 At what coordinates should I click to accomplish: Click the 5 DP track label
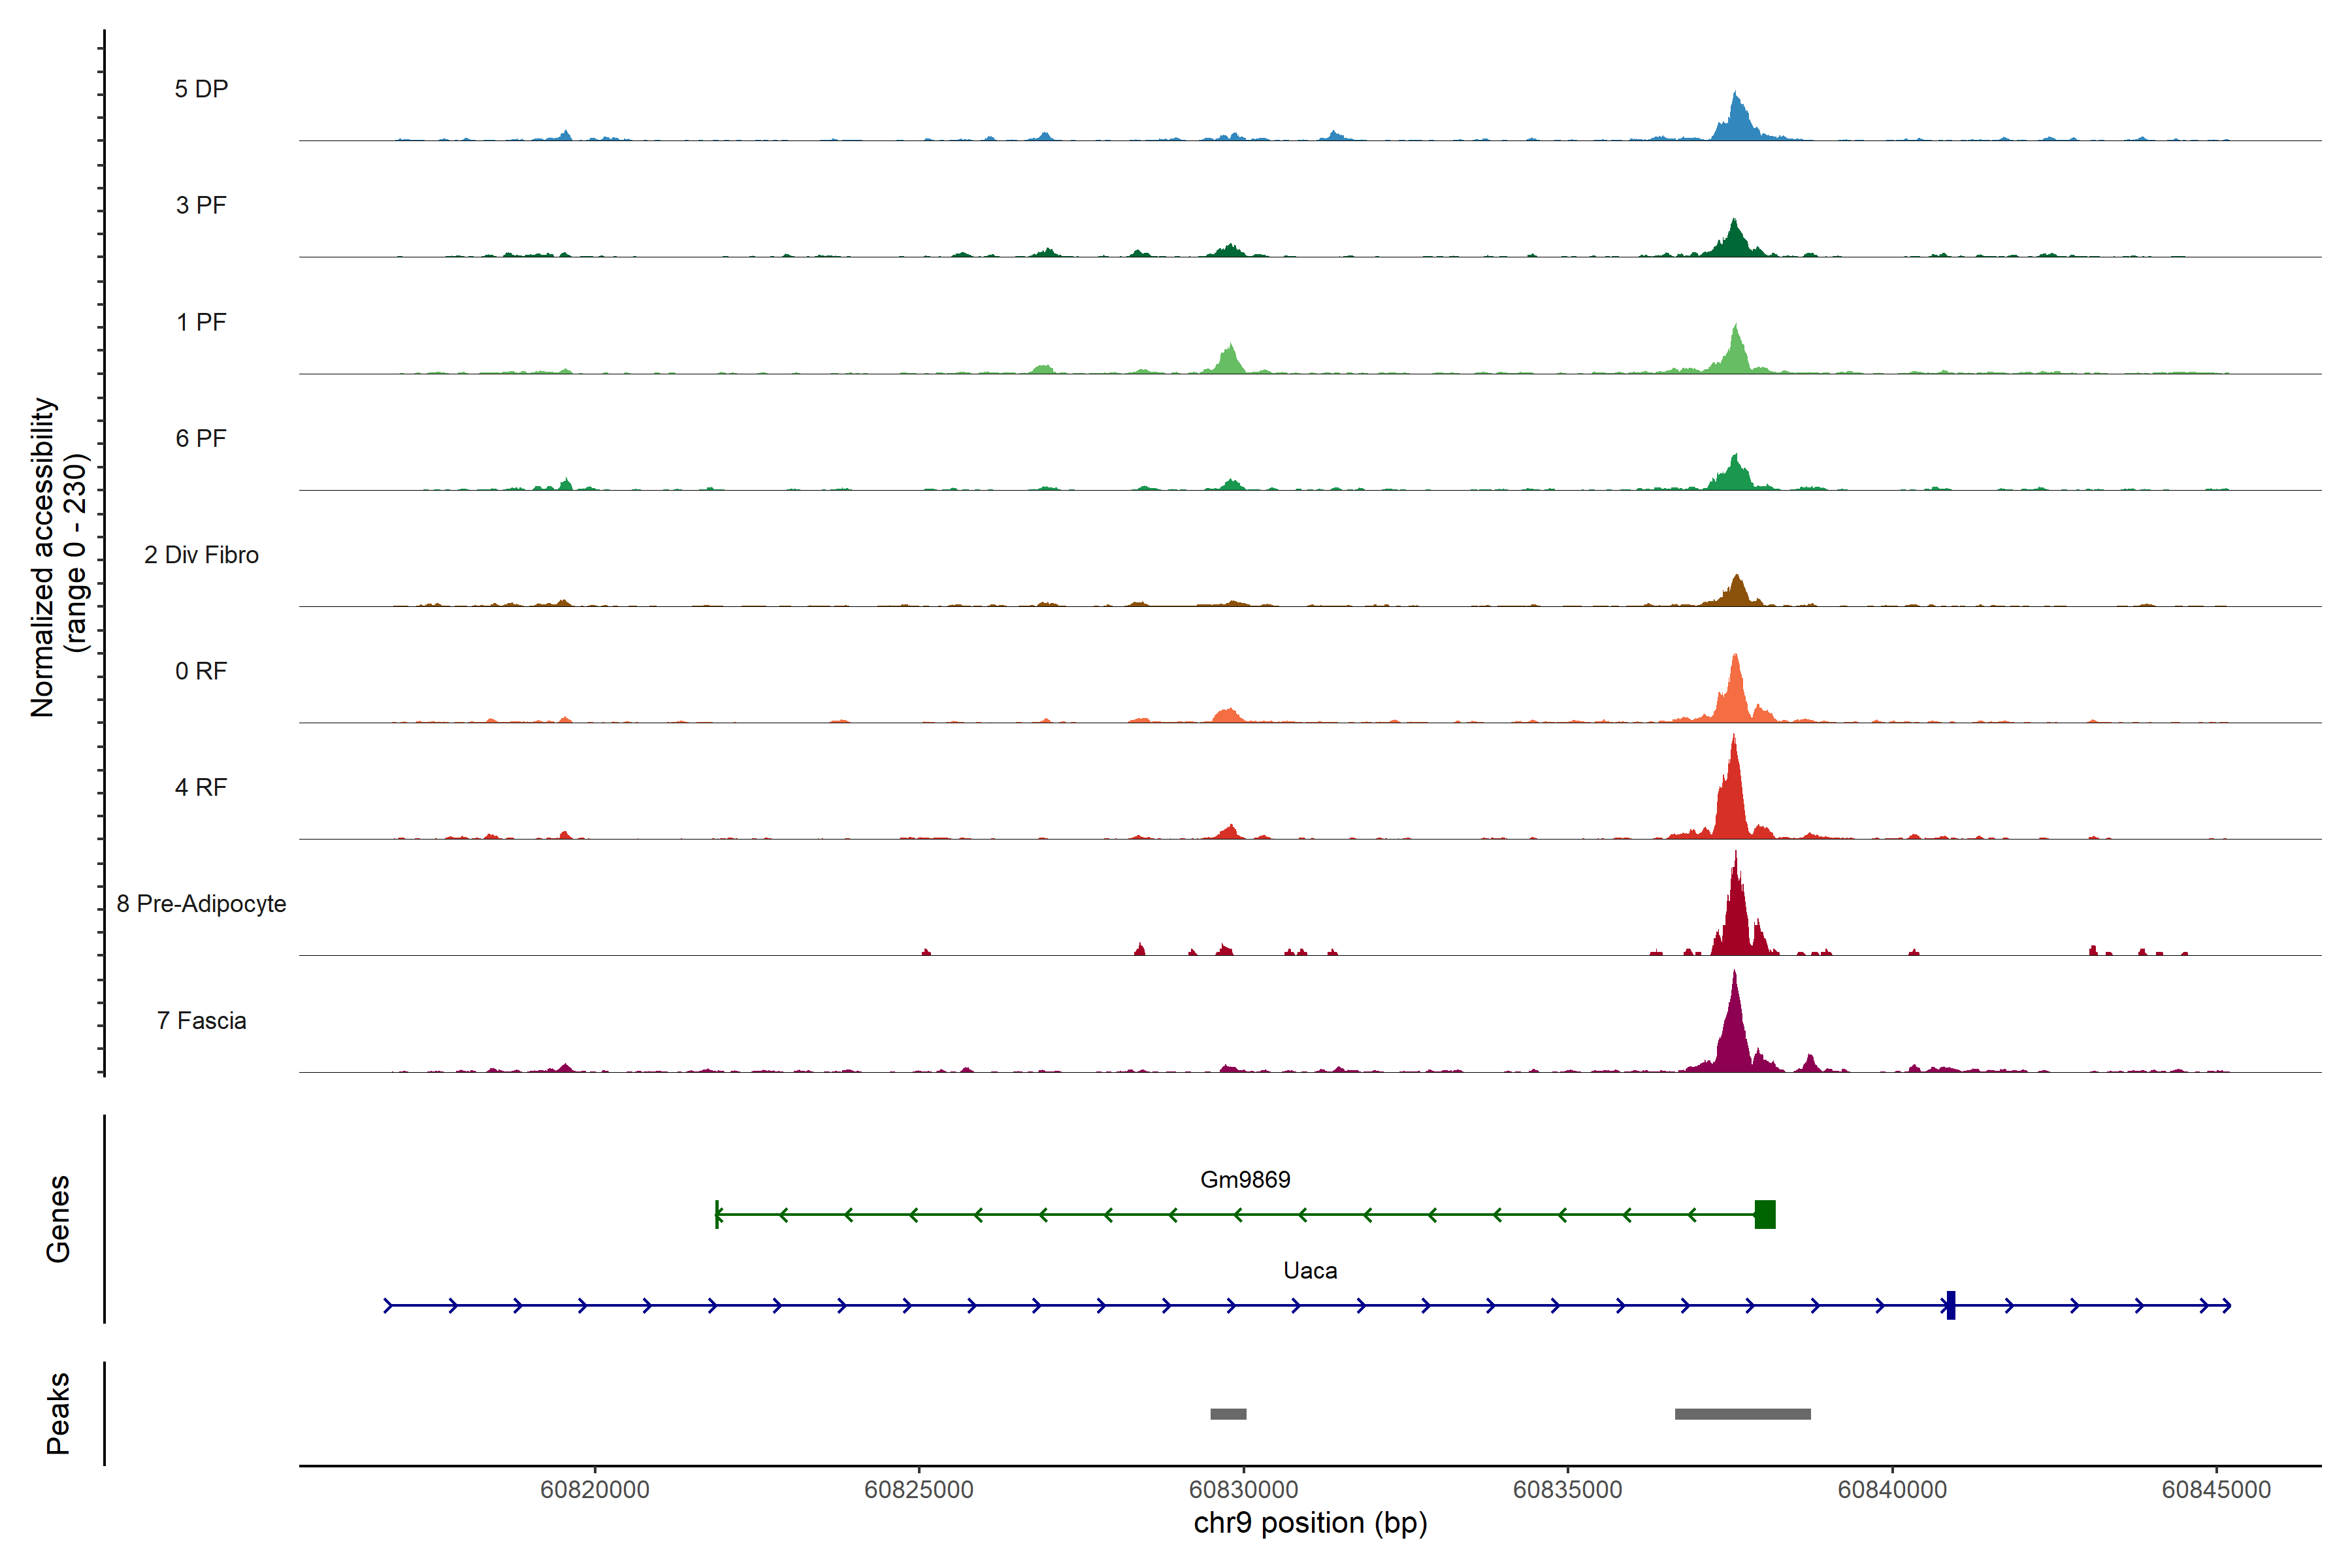click(201, 89)
